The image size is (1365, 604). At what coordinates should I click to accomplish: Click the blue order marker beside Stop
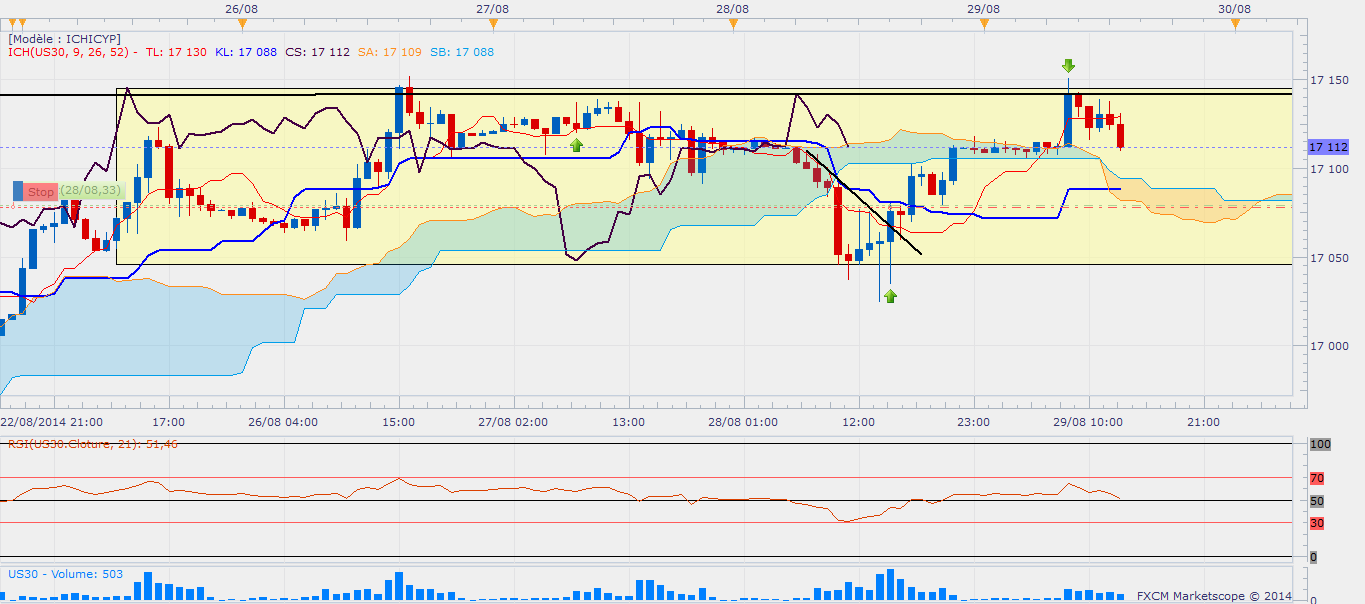(18, 191)
